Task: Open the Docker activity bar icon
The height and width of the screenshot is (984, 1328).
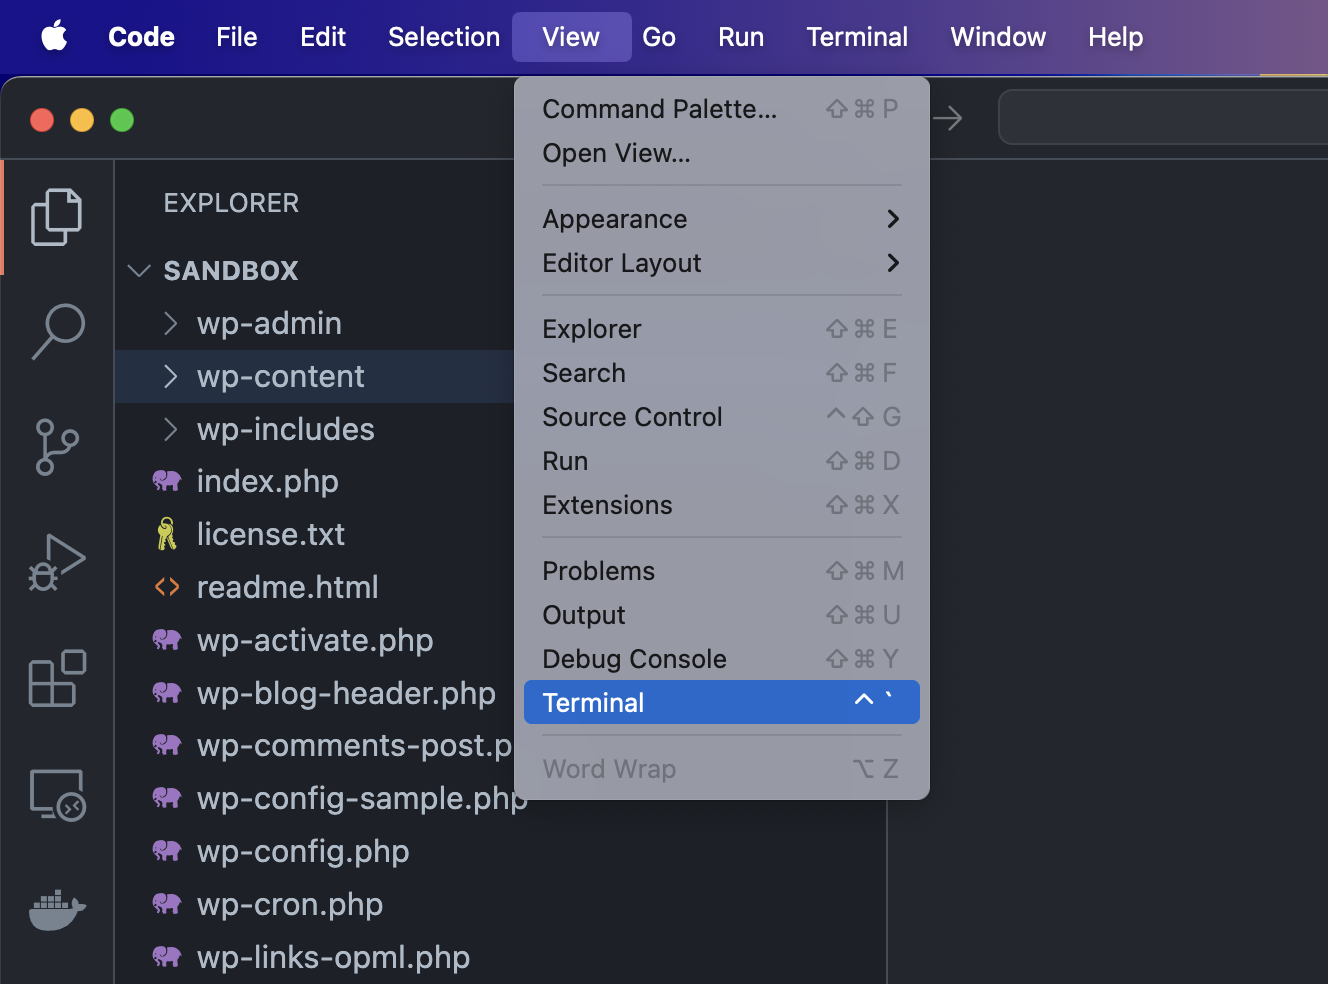Action: pos(57,909)
